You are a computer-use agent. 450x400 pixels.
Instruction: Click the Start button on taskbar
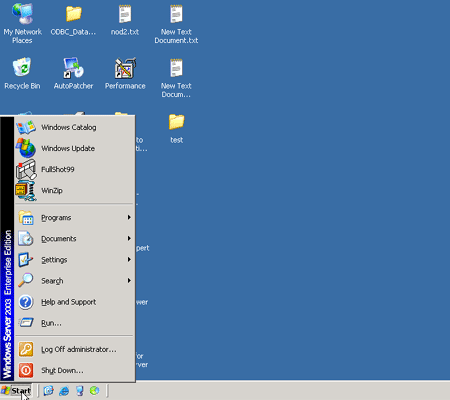pyautogui.click(x=16, y=391)
